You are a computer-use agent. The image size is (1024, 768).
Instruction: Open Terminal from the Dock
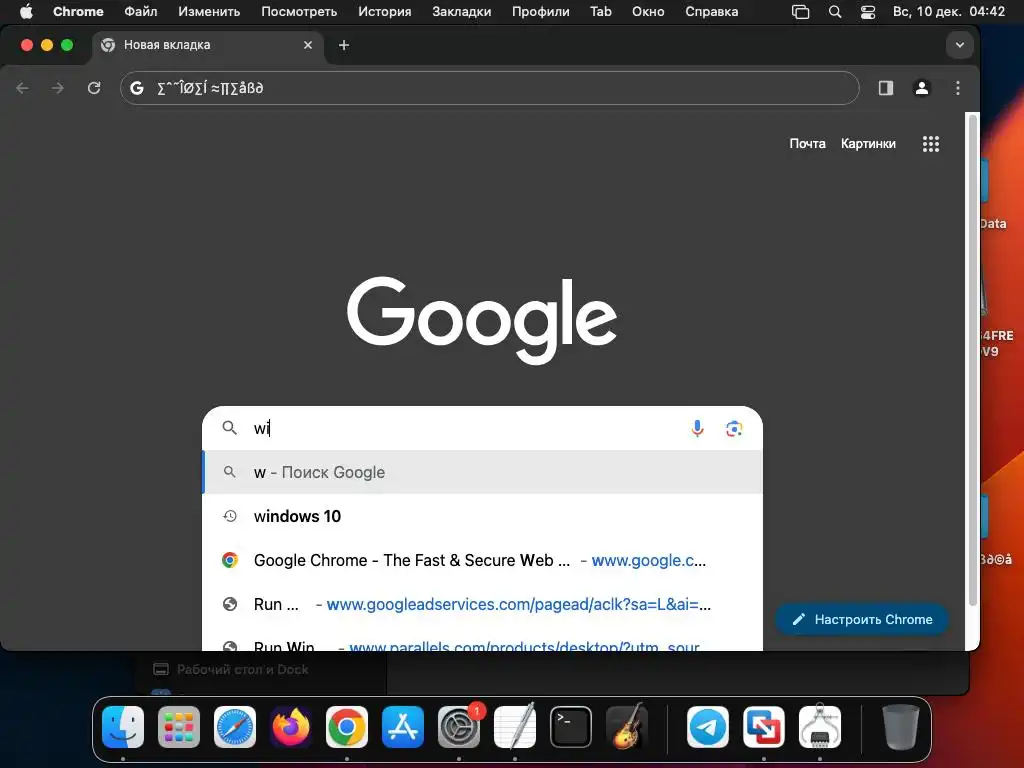(571, 727)
